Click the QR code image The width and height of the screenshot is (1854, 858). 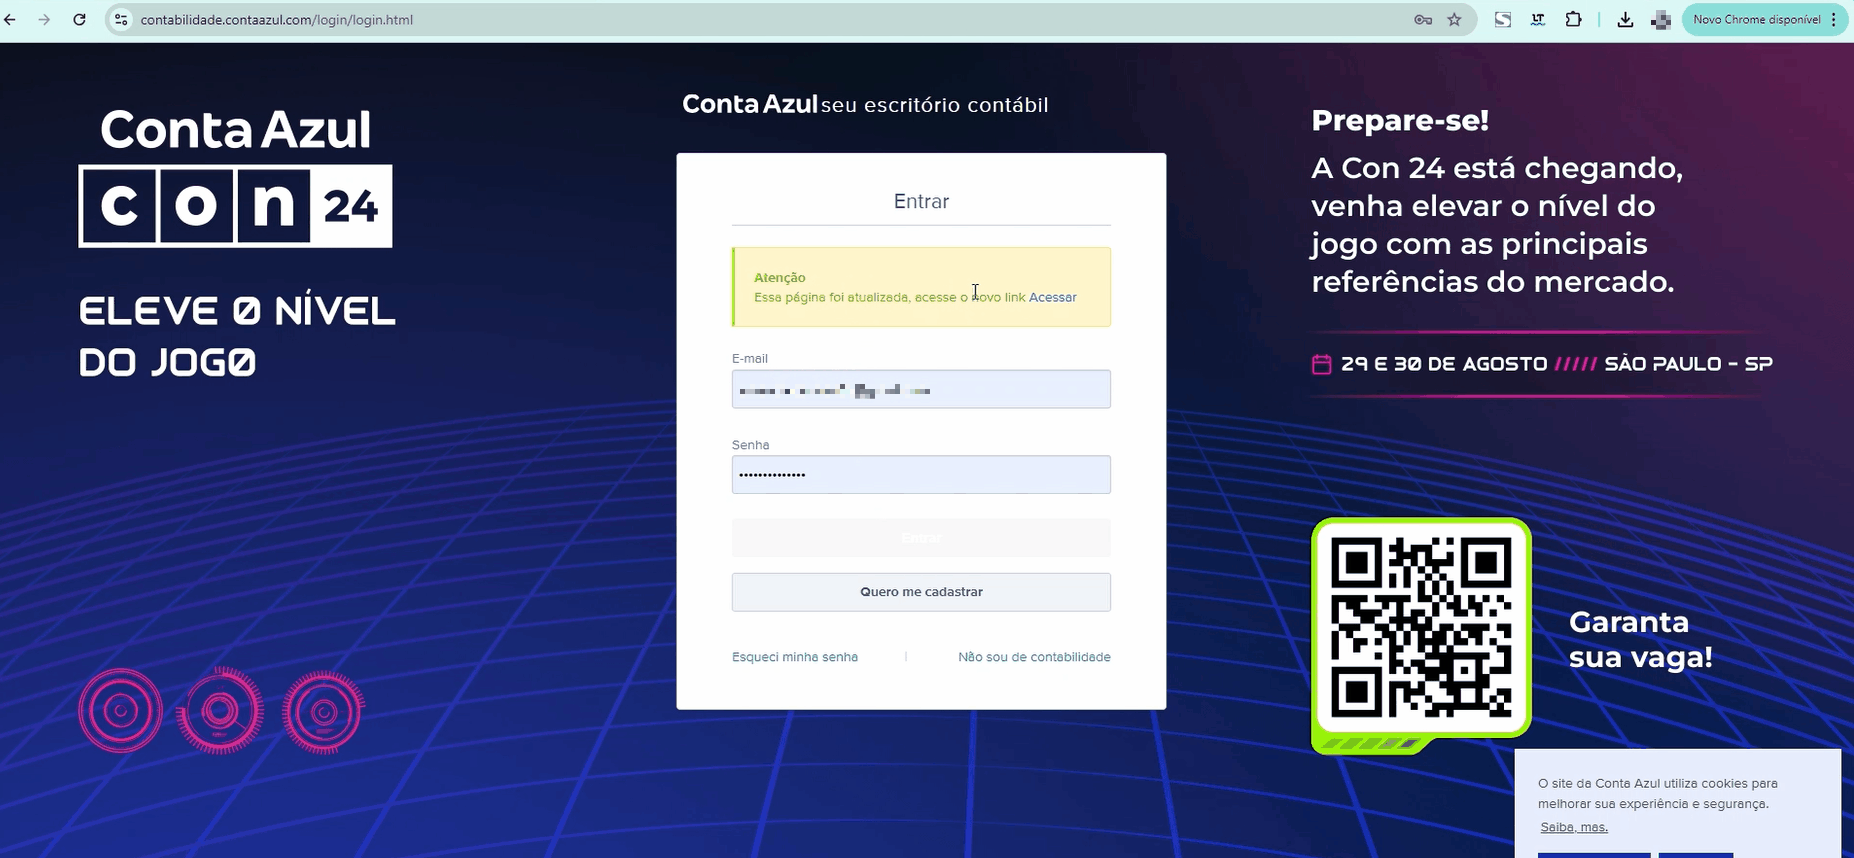point(1421,628)
